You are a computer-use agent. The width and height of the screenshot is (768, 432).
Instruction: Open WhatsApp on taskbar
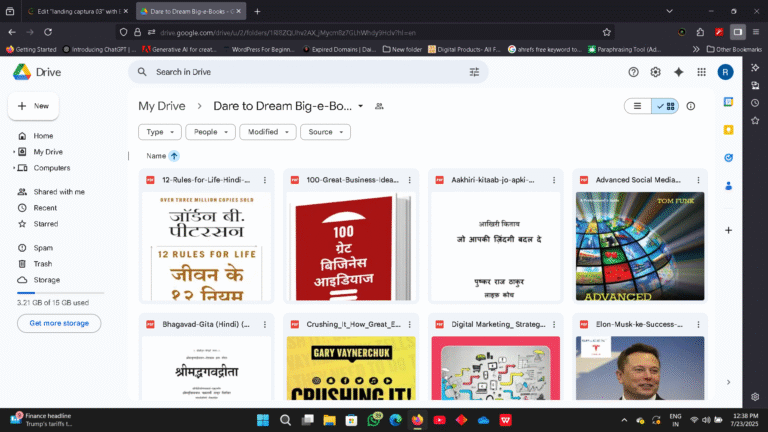point(374,420)
